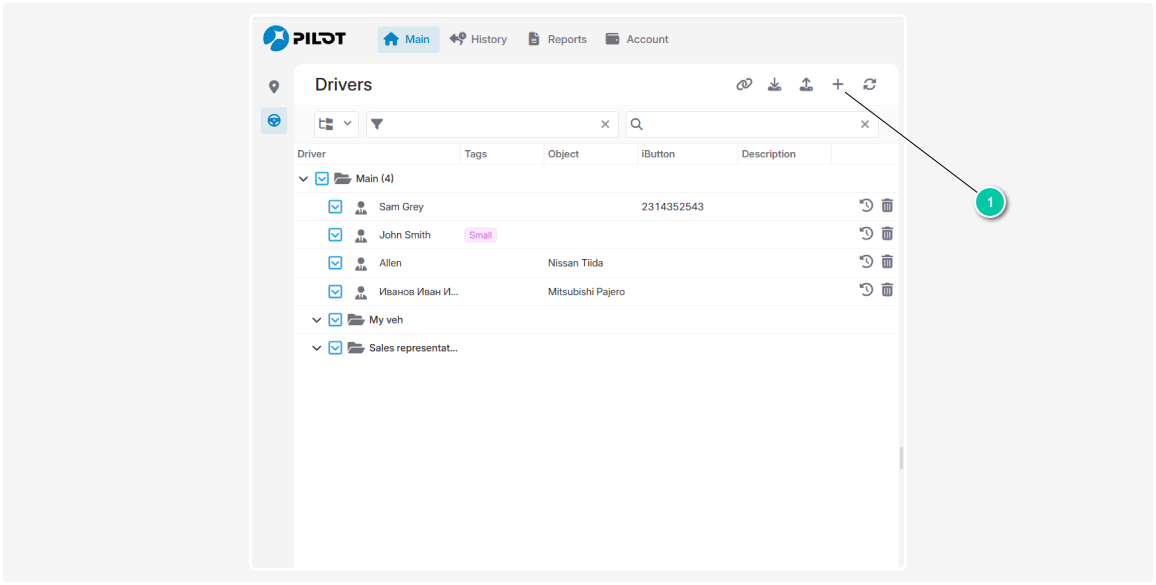Open the map location pin sidebar icon
Image resolution: width=1156 pixels, height=585 pixels.
274,87
